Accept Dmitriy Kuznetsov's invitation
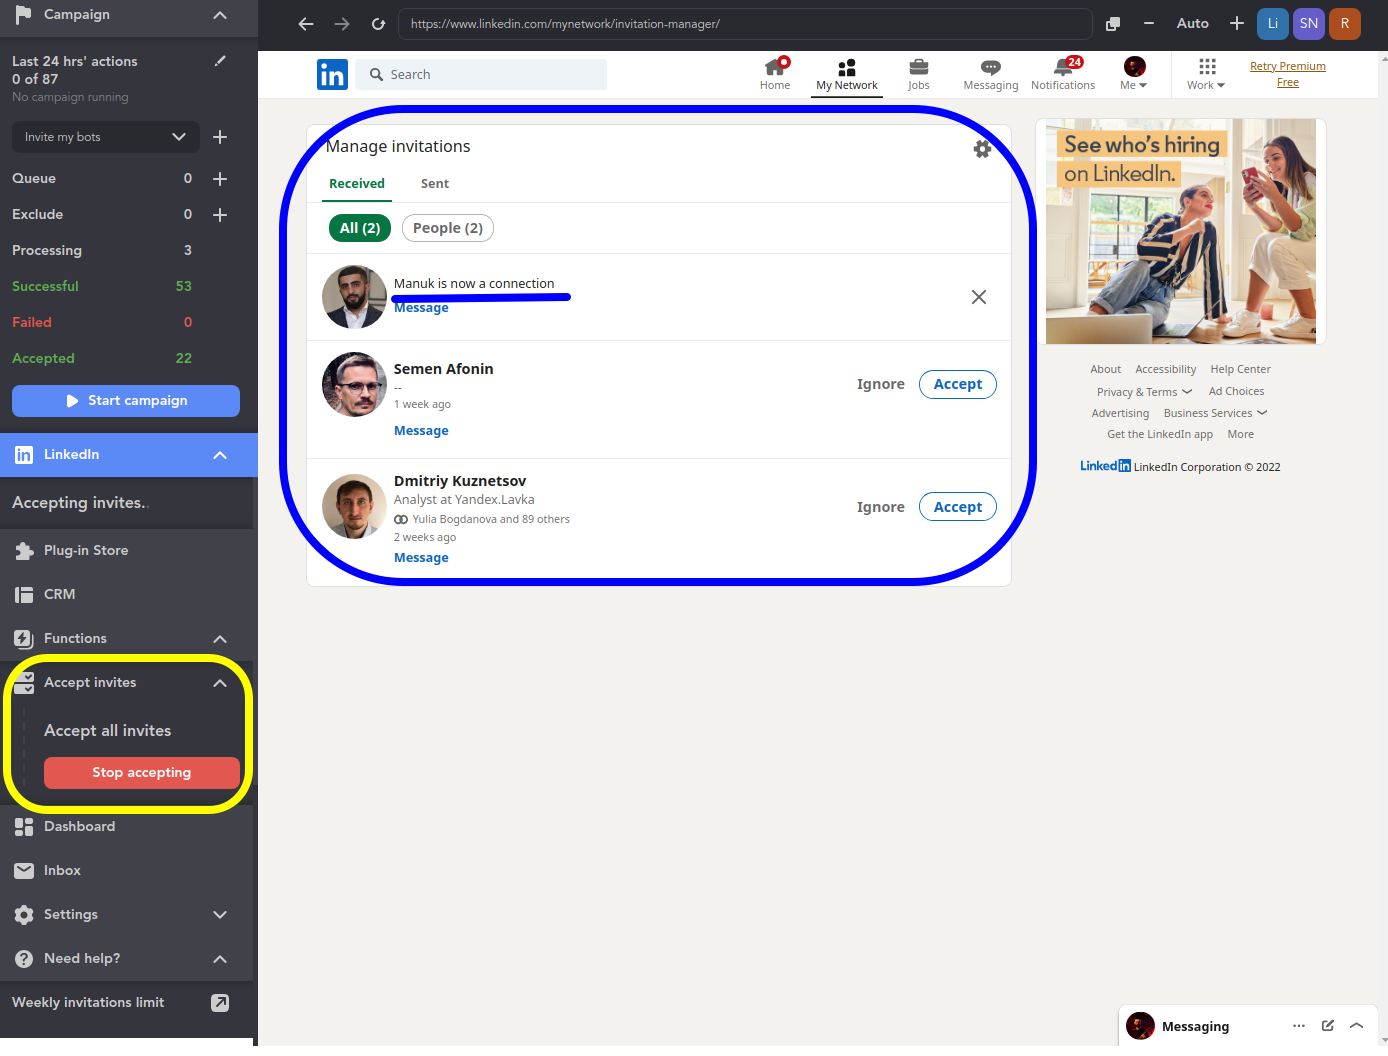The height and width of the screenshot is (1056, 1388). [x=958, y=507]
